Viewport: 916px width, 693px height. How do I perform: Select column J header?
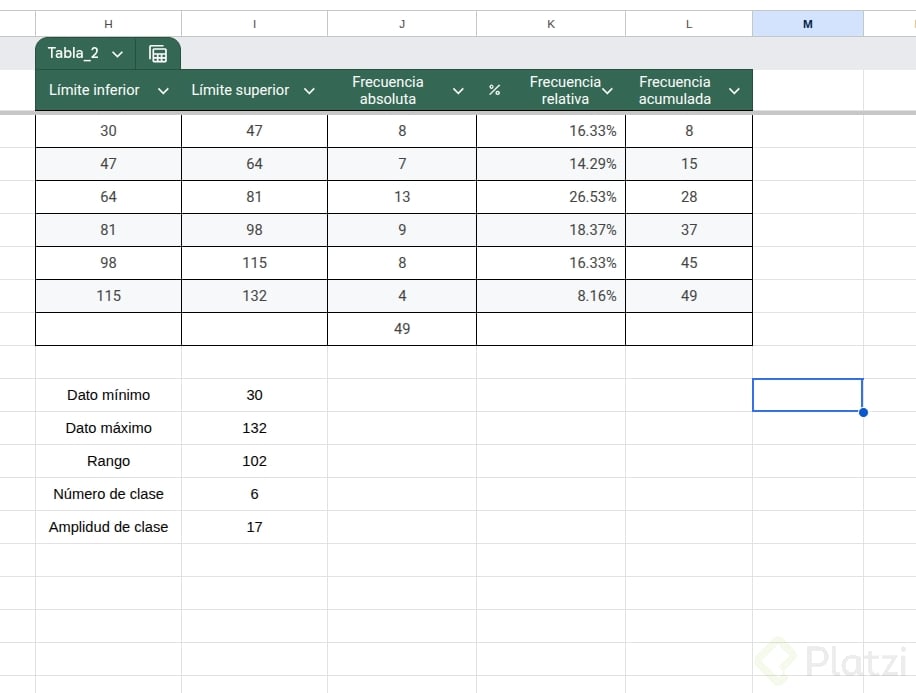402,24
